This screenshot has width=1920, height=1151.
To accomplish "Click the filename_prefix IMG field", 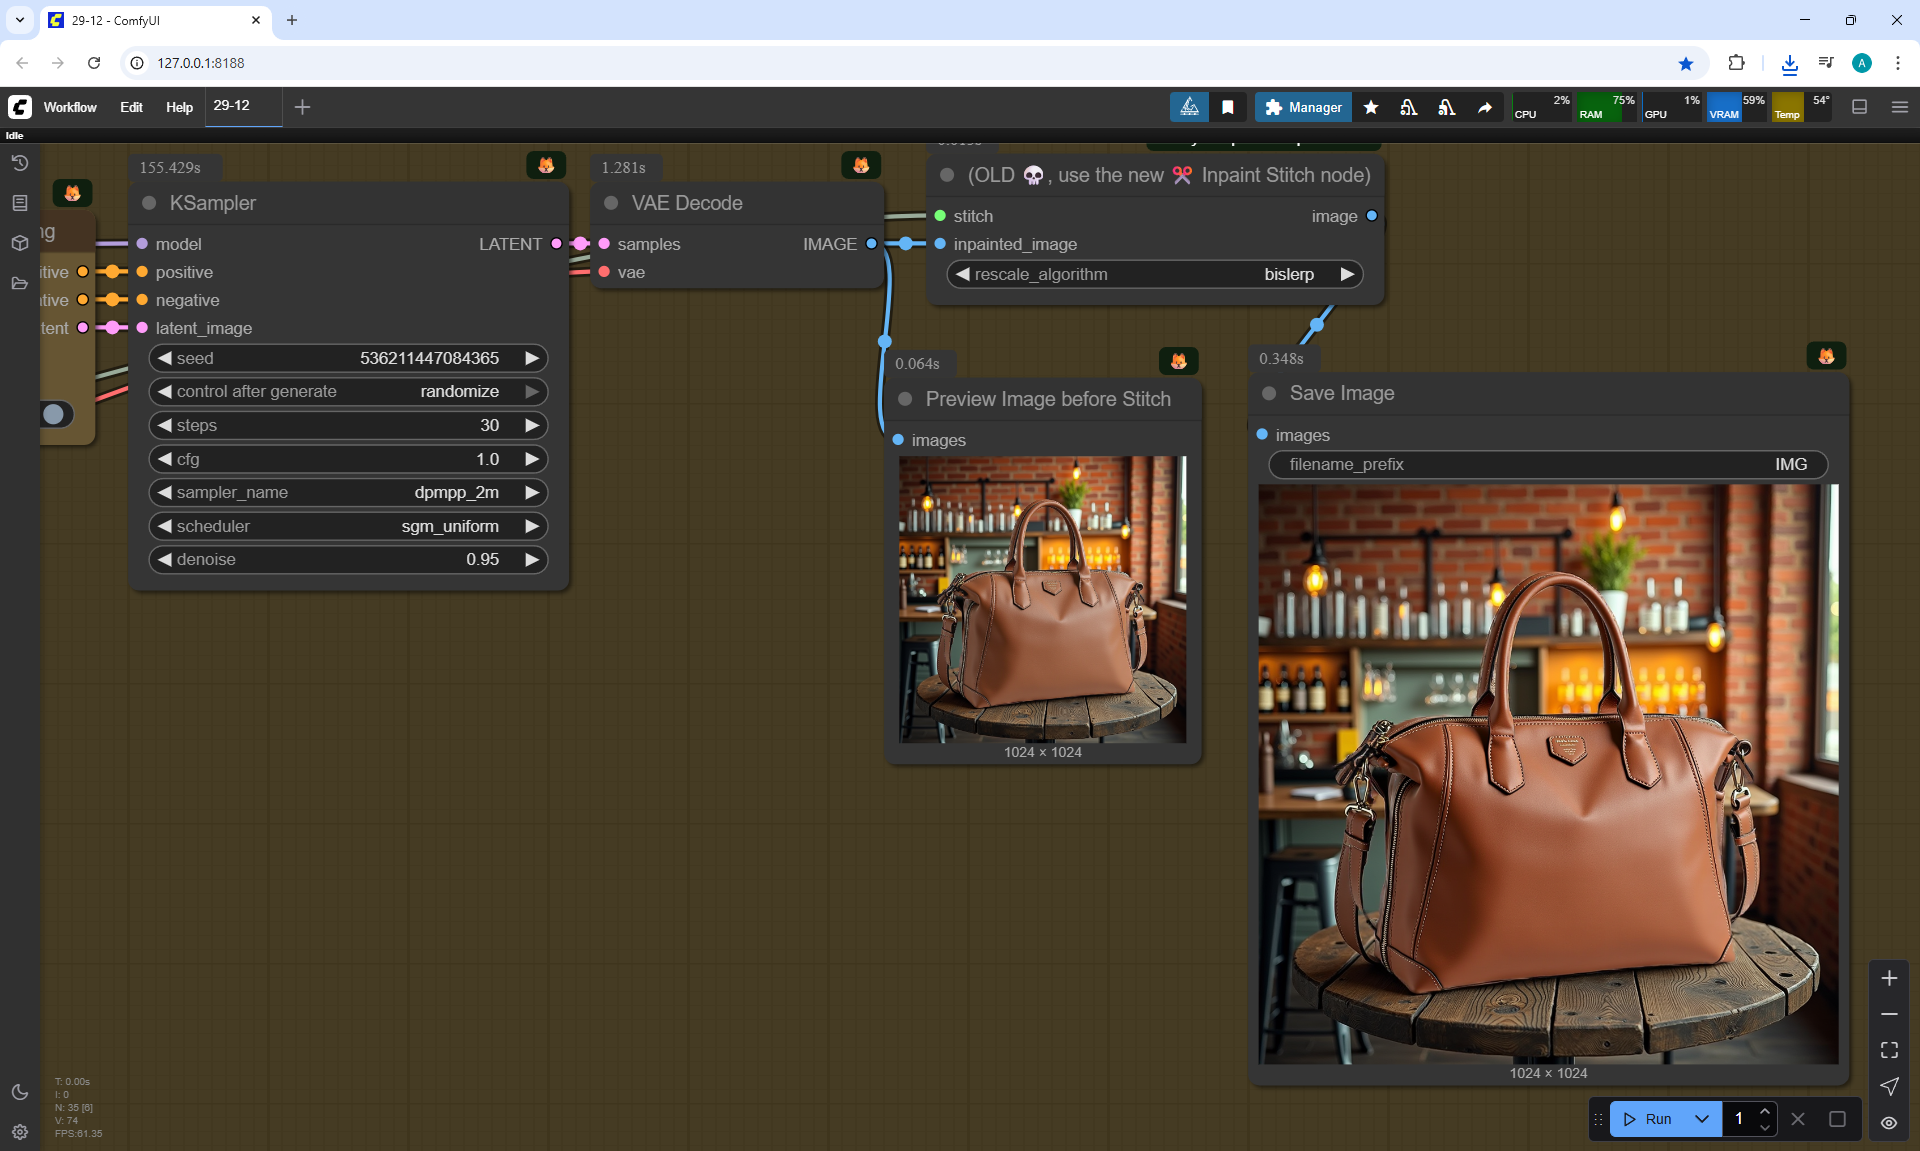I will (x=1547, y=464).
